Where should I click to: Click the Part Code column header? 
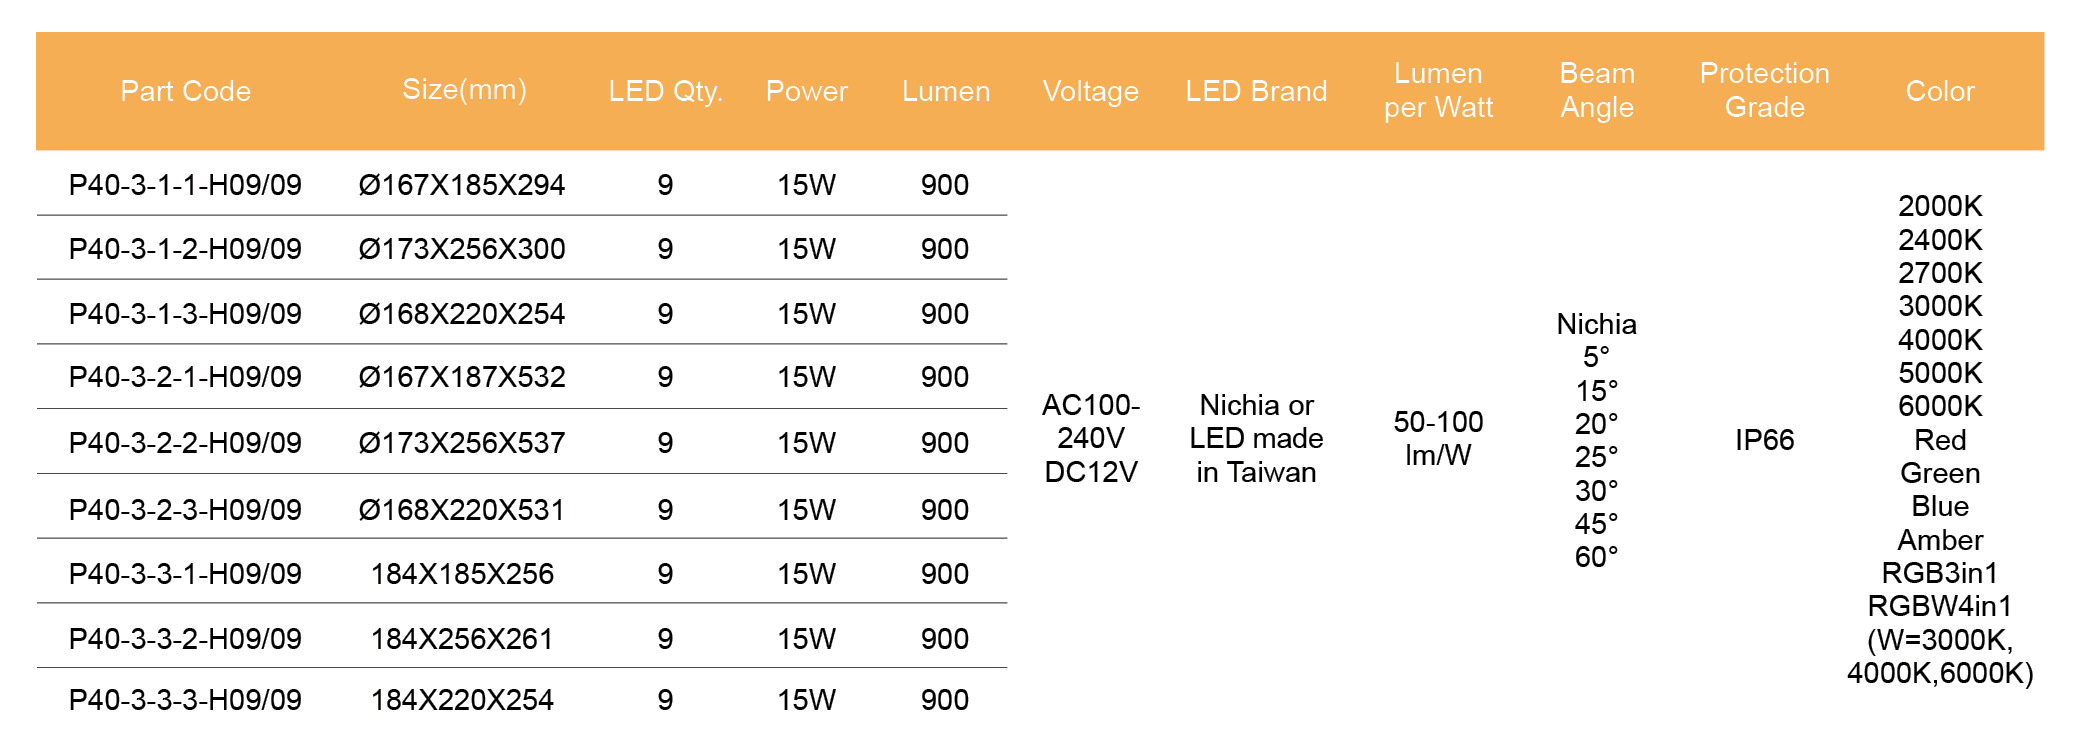tap(185, 91)
